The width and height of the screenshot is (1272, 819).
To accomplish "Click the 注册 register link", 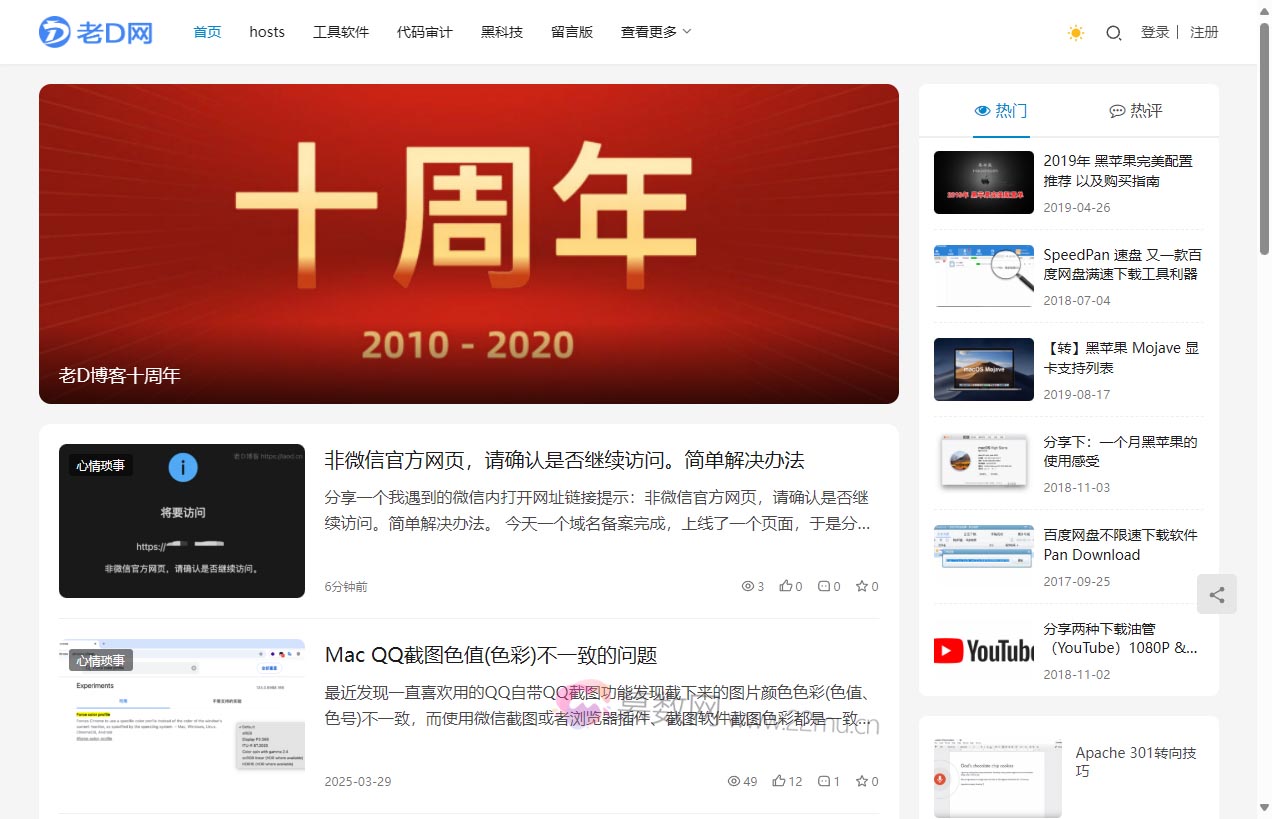I will pyautogui.click(x=1204, y=32).
